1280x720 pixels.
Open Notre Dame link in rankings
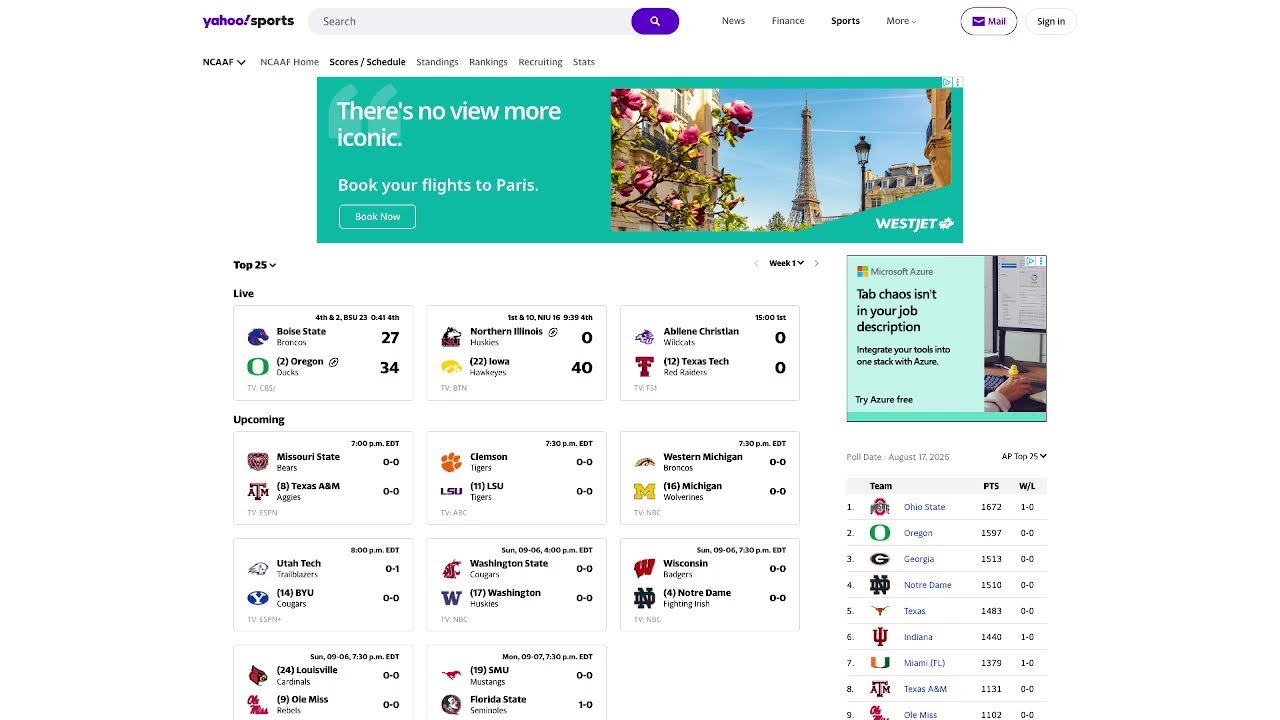click(x=927, y=585)
